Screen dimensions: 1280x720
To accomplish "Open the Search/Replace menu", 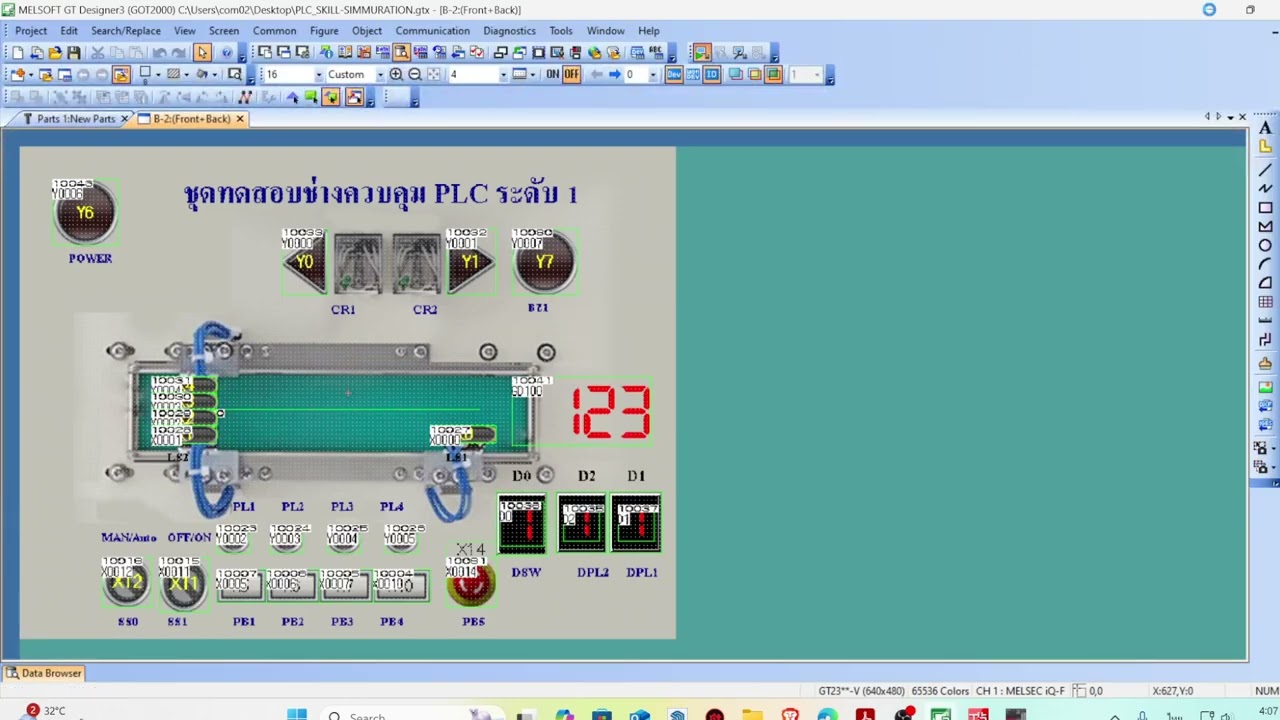I will 126,30.
